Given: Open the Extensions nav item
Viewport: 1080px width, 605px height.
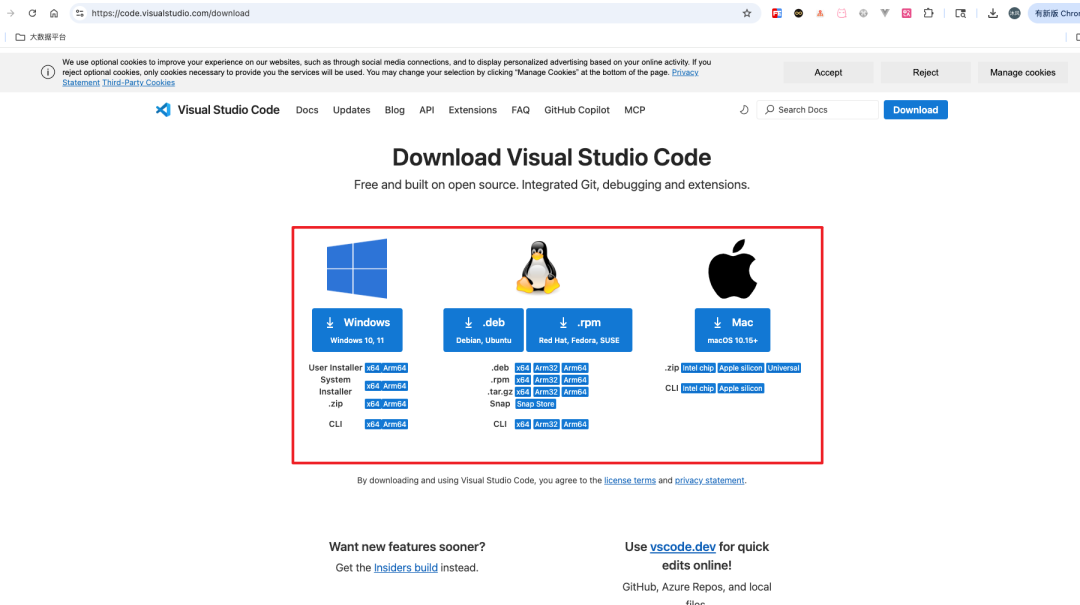Looking at the screenshot, I should coord(472,110).
